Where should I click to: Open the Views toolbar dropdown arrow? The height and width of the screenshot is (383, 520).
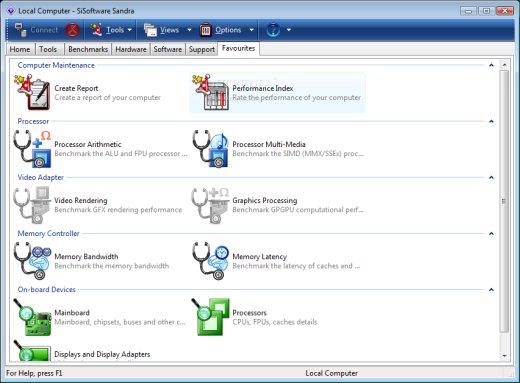[x=189, y=30]
